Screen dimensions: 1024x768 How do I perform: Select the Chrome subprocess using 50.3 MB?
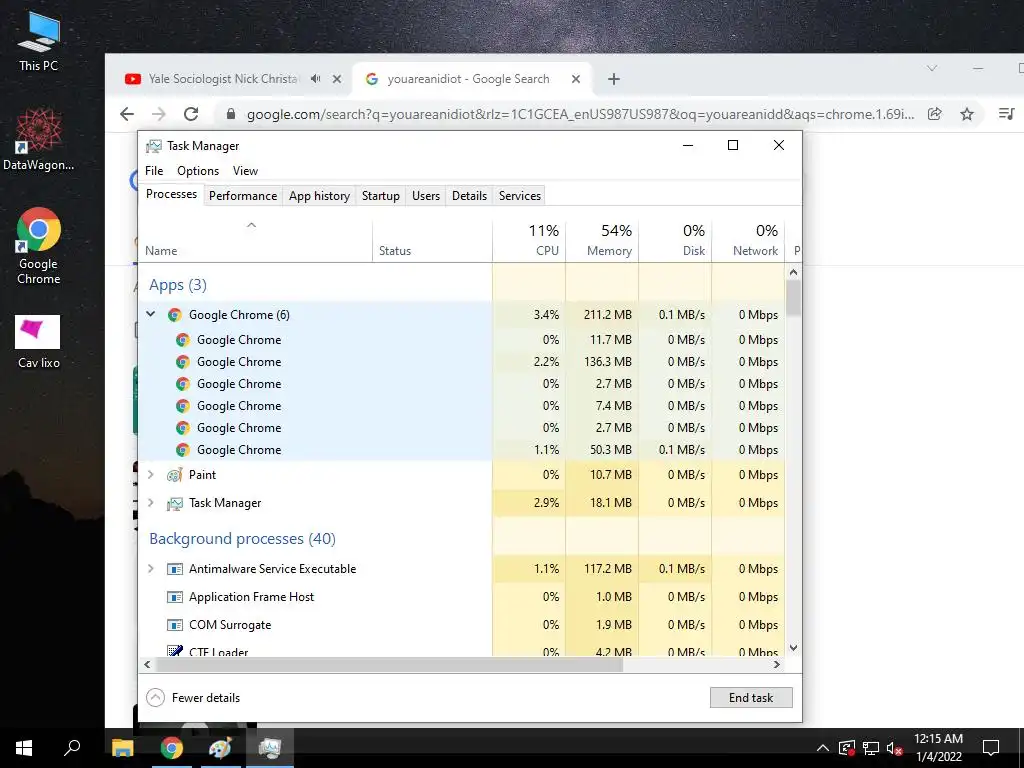click(461, 450)
